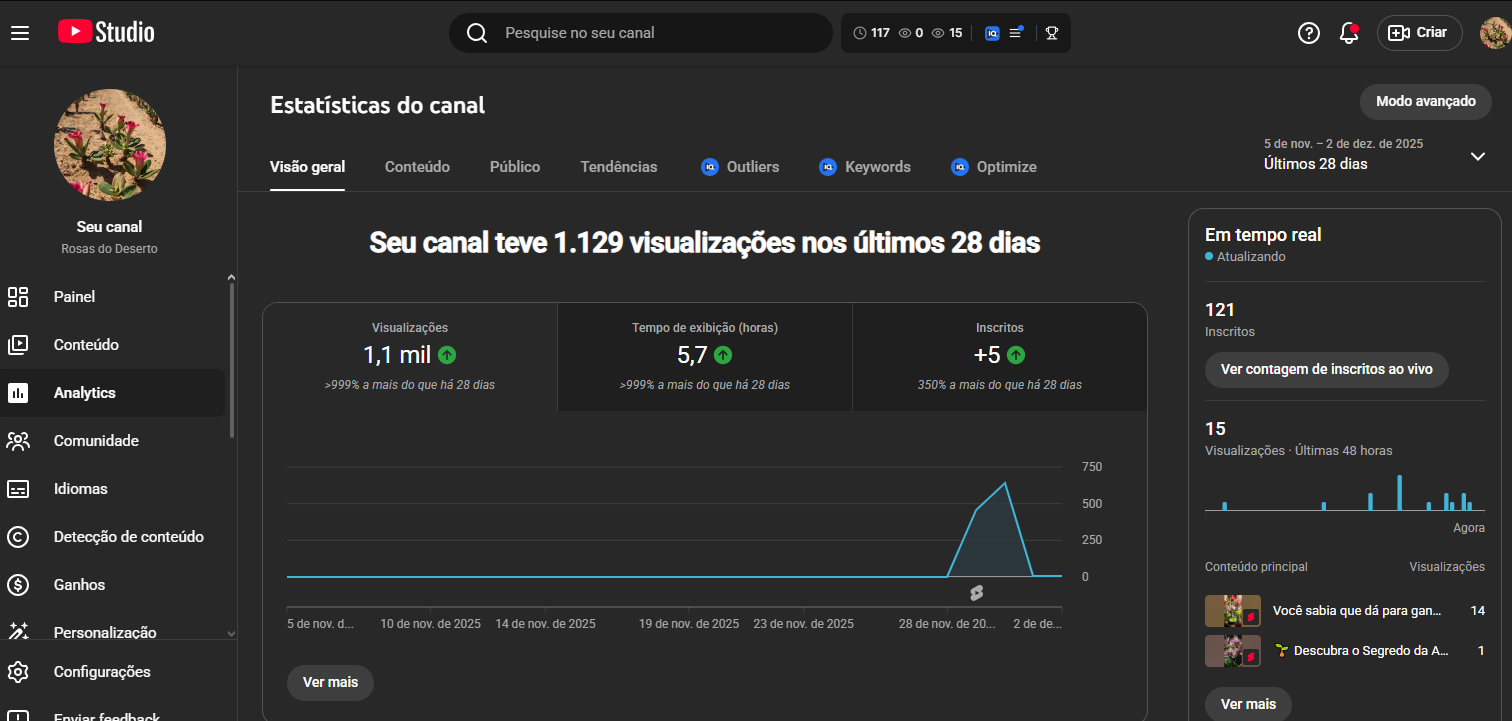Click the channel profile picture in sidebar
Image resolution: width=1512 pixels, height=721 pixels.
point(110,145)
